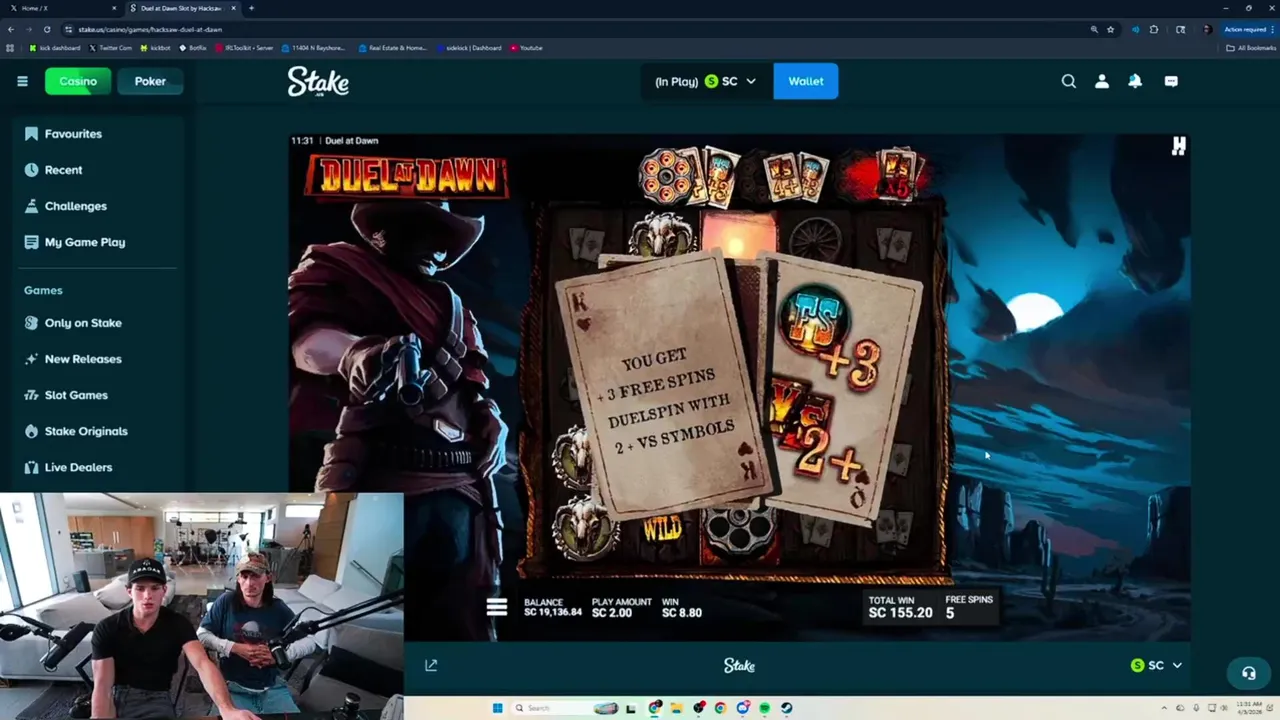Viewport: 1280px width, 720px height.
Task: Click the Live Dealers icon
Action: point(31,467)
